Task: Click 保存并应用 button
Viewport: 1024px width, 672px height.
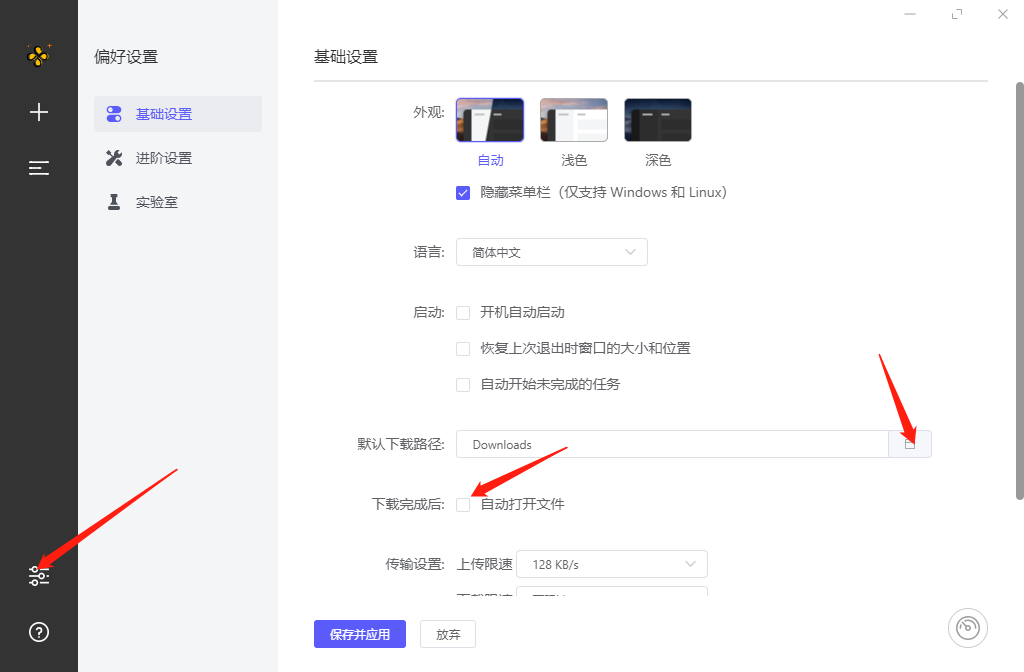Action: (360, 634)
